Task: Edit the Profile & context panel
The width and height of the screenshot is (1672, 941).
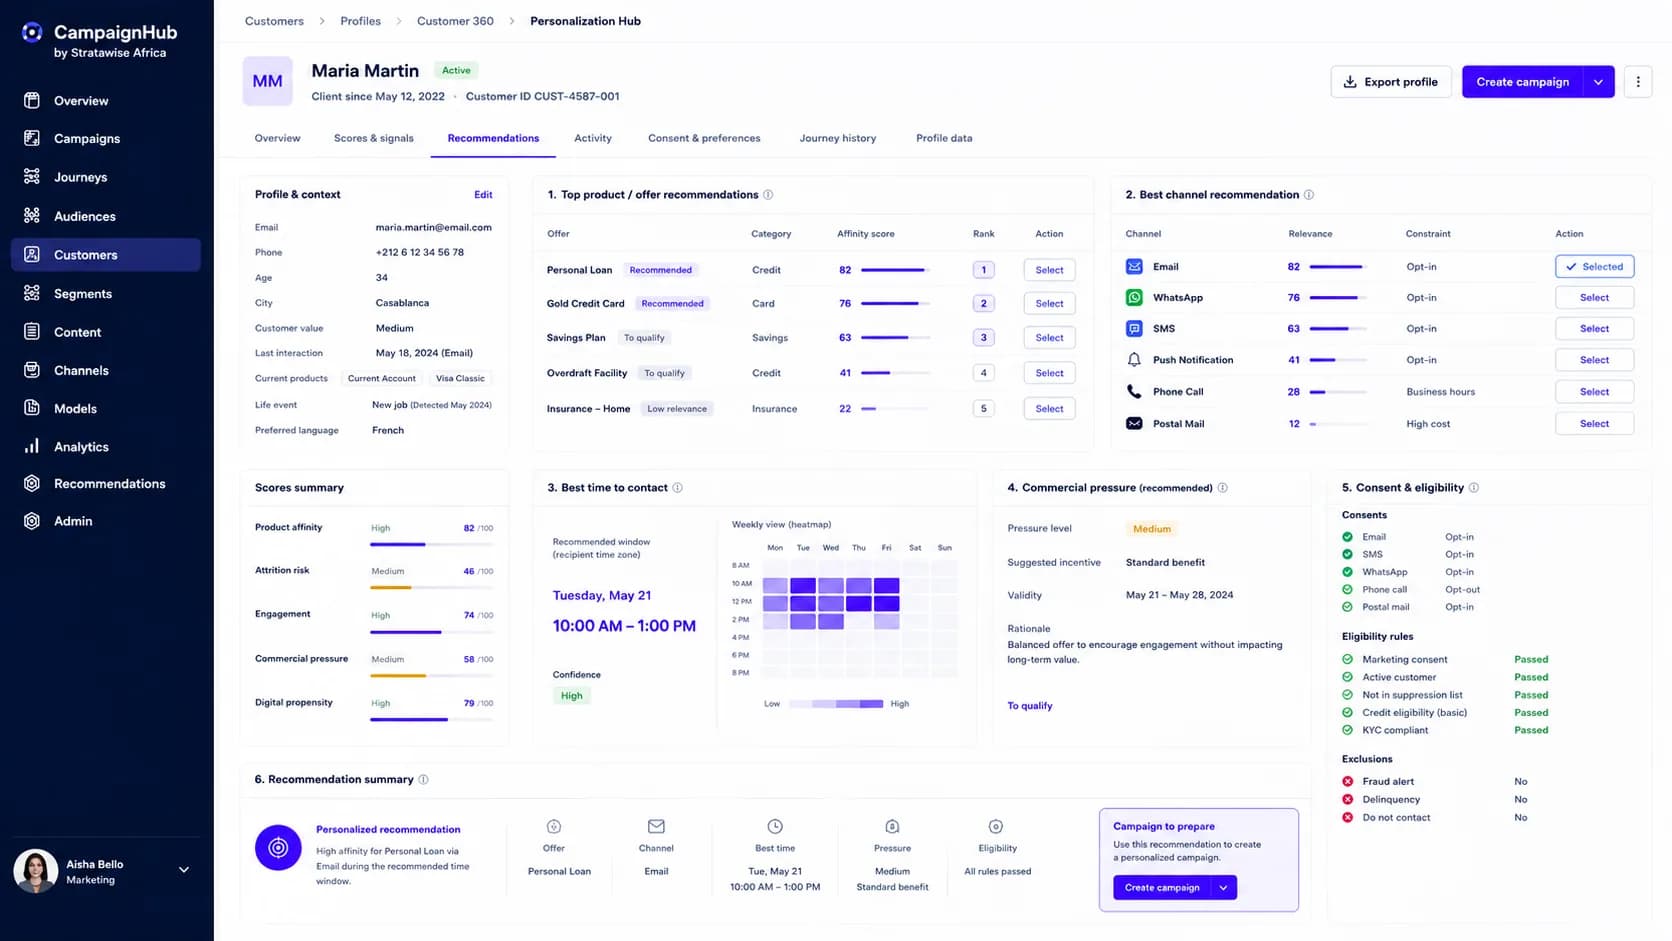Action: pyautogui.click(x=483, y=195)
